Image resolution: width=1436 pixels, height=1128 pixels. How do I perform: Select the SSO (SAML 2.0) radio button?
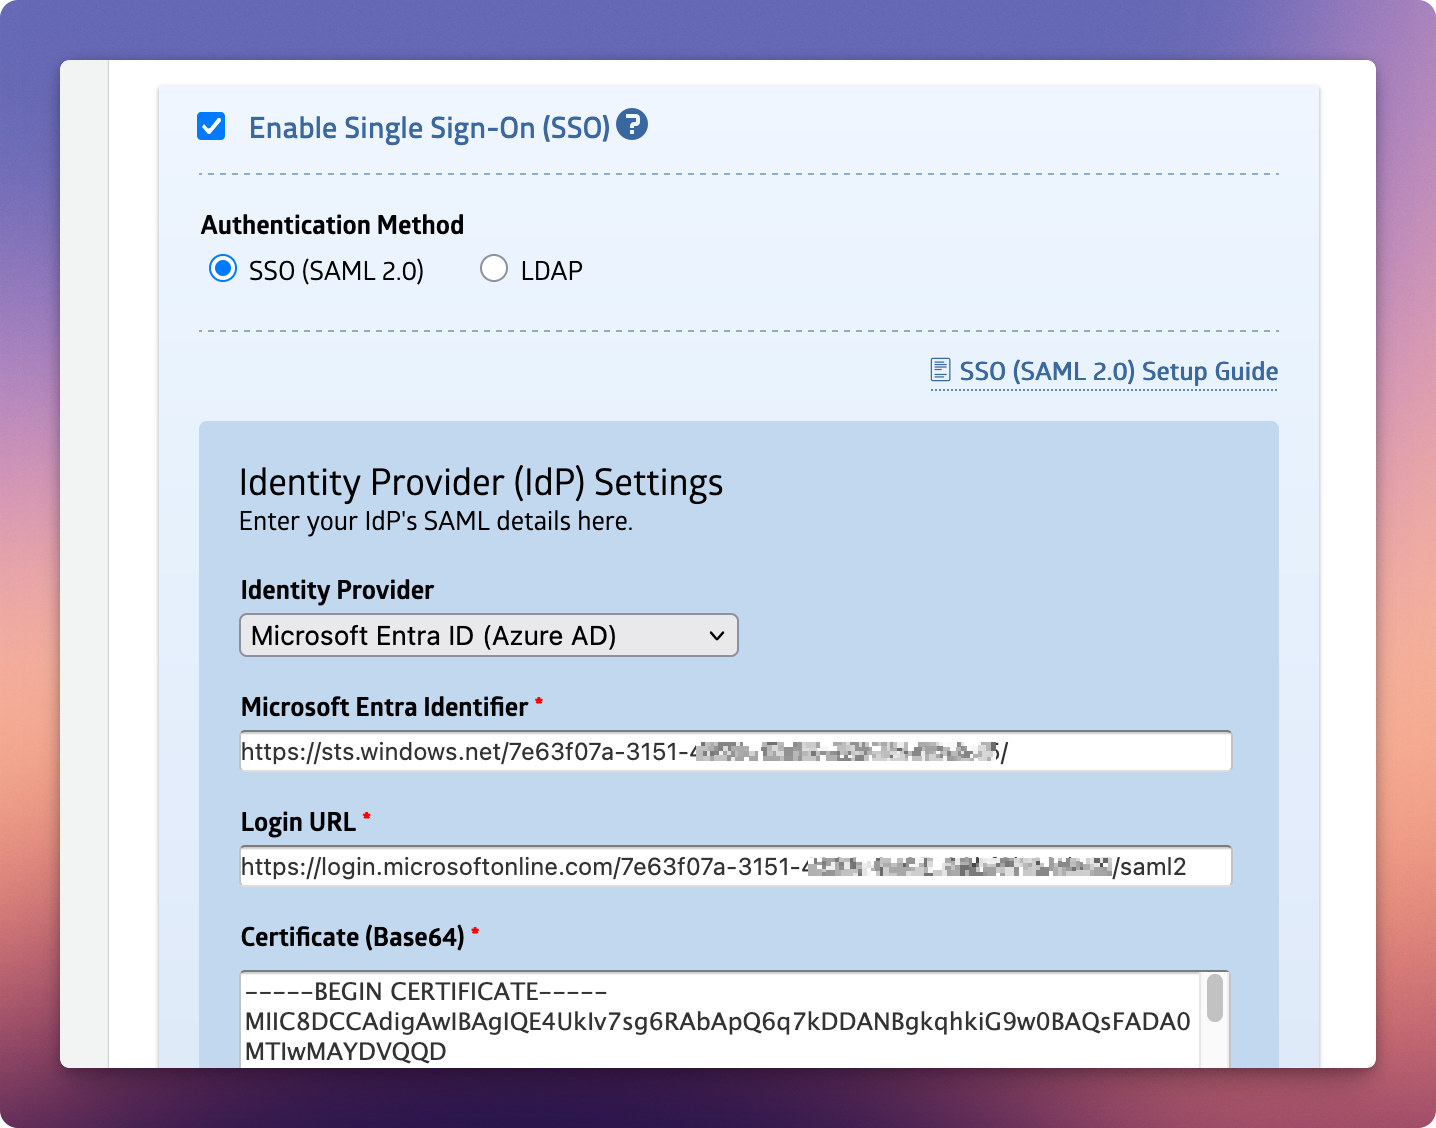222,269
